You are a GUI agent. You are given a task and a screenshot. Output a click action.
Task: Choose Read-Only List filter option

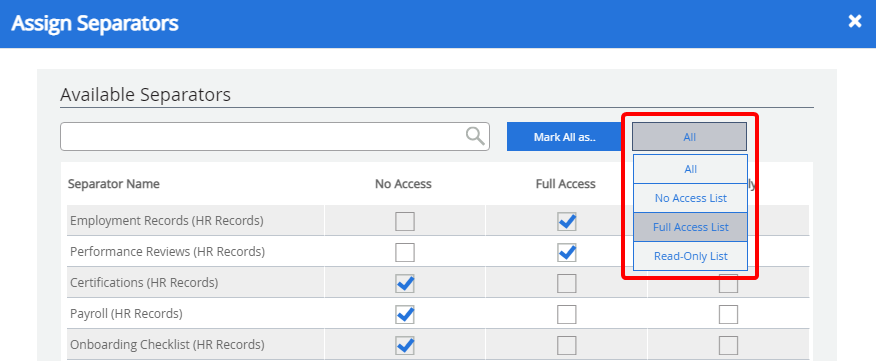coord(691,256)
